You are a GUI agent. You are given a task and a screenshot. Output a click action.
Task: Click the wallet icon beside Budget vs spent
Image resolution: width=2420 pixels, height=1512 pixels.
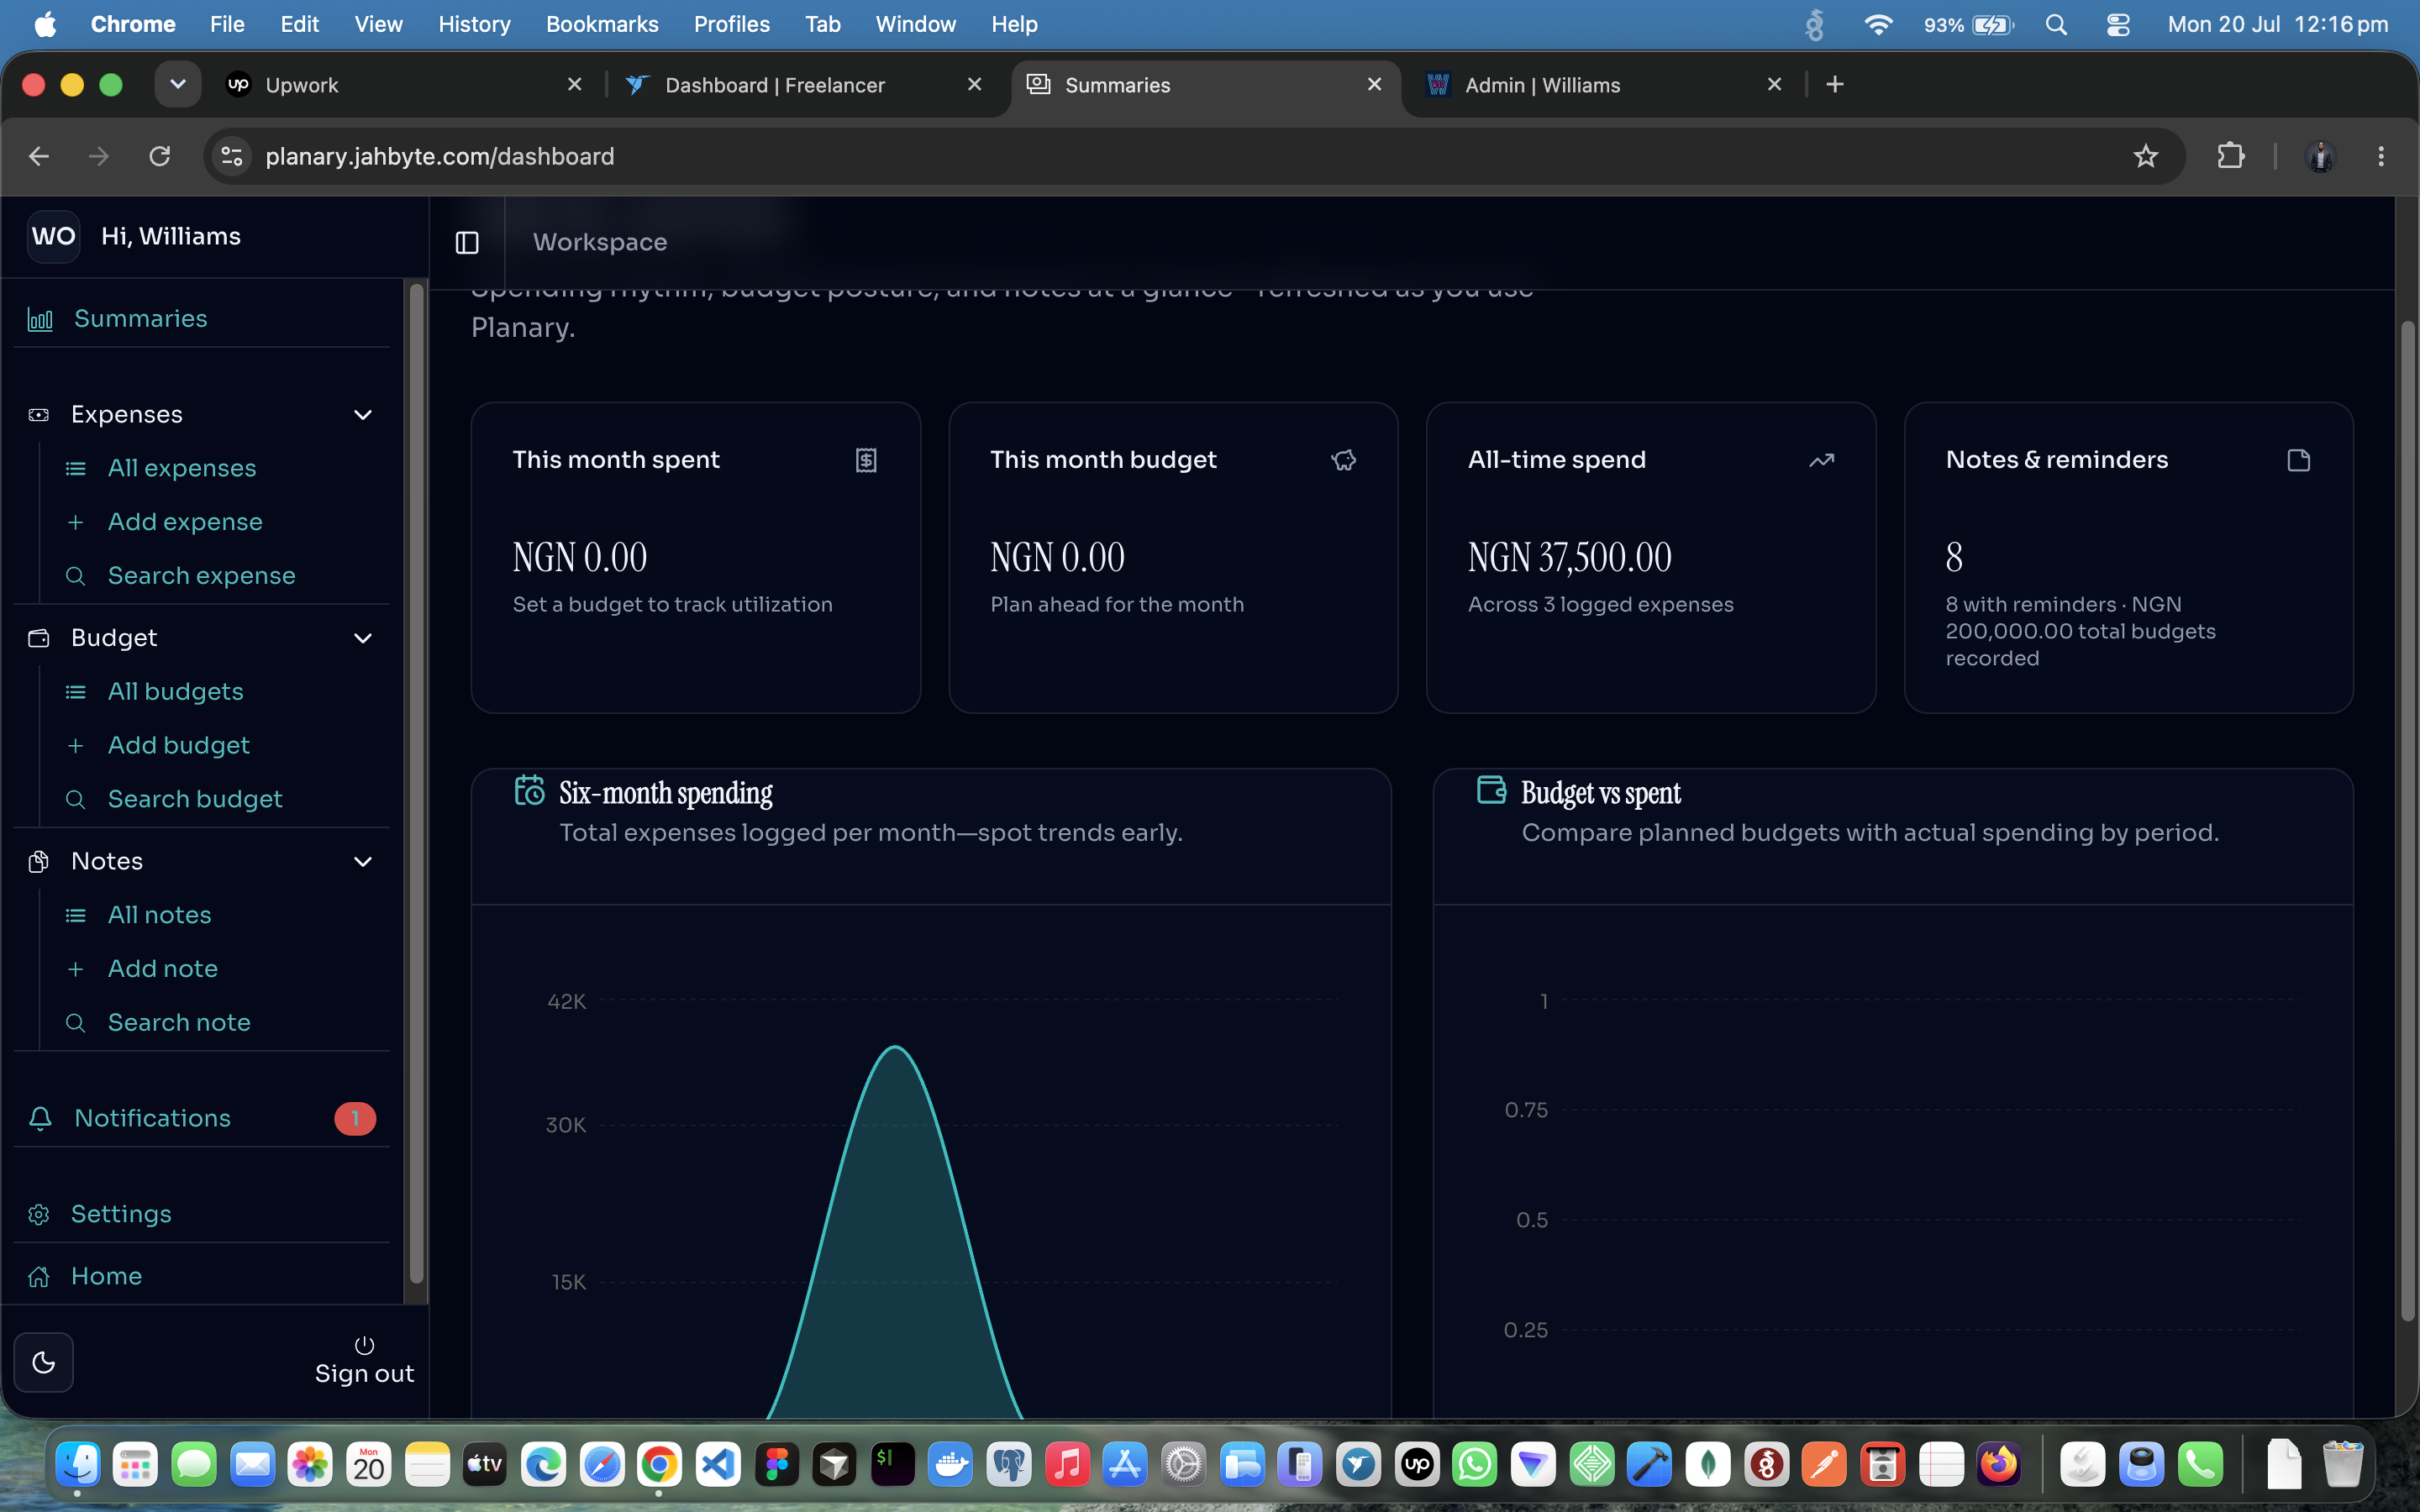[1491, 790]
